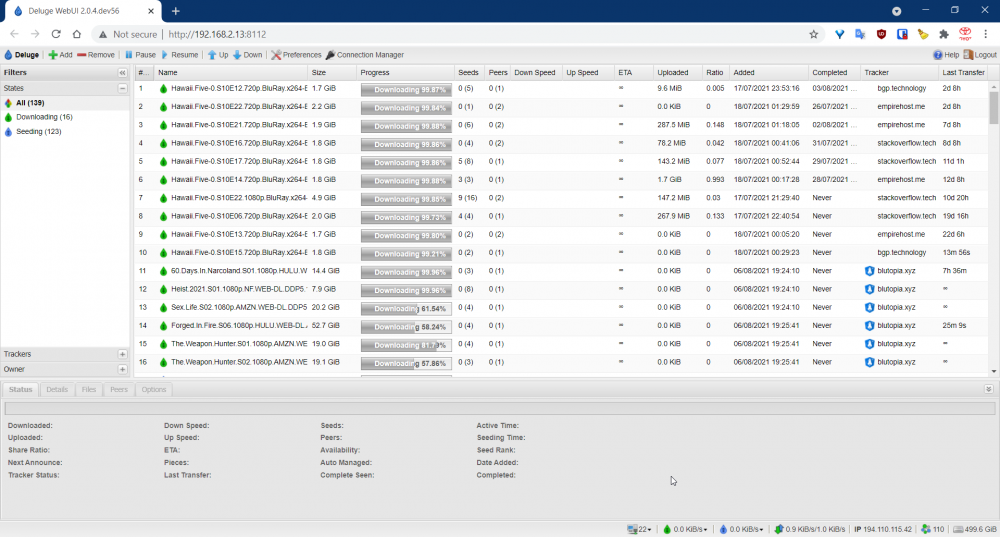Switch to the Status tab
Viewport: 1000px width, 537px height.
point(20,389)
